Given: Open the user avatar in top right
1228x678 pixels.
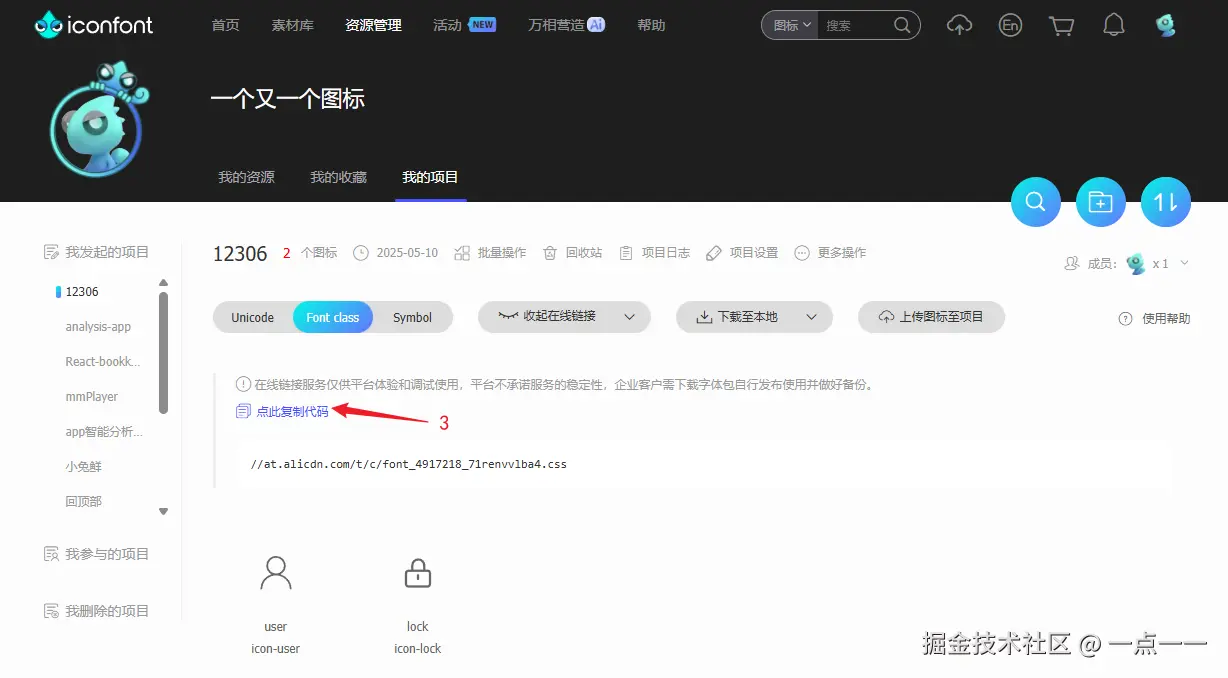Looking at the screenshot, I should [1165, 25].
